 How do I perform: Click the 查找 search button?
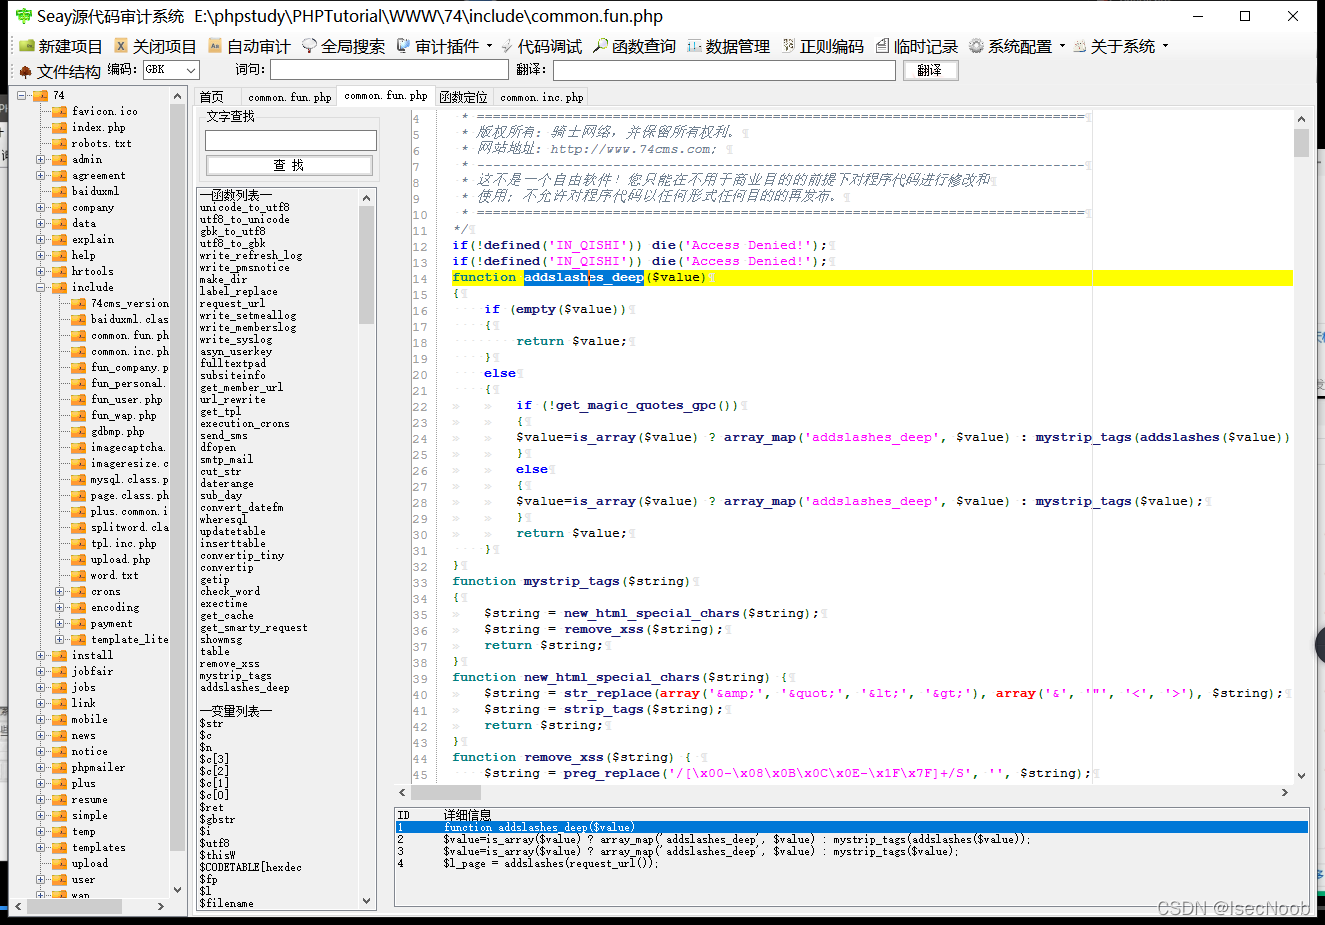pyautogui.click(x=289, y=165)
